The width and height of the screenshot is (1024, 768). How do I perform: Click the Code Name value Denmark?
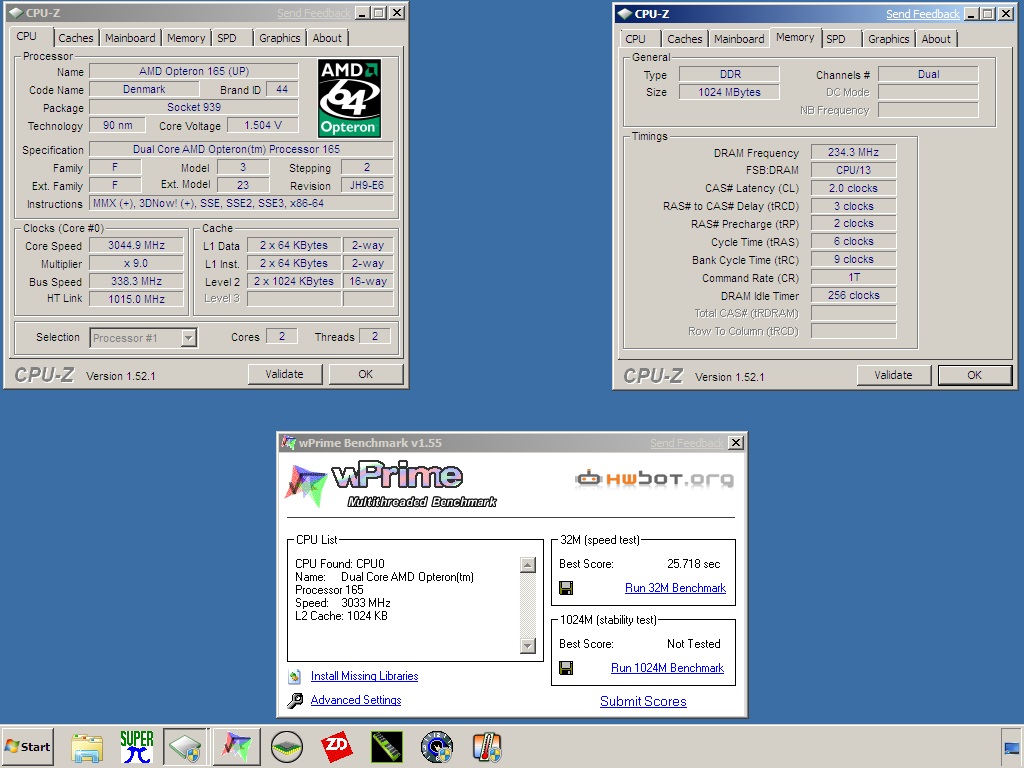(144, 89)
